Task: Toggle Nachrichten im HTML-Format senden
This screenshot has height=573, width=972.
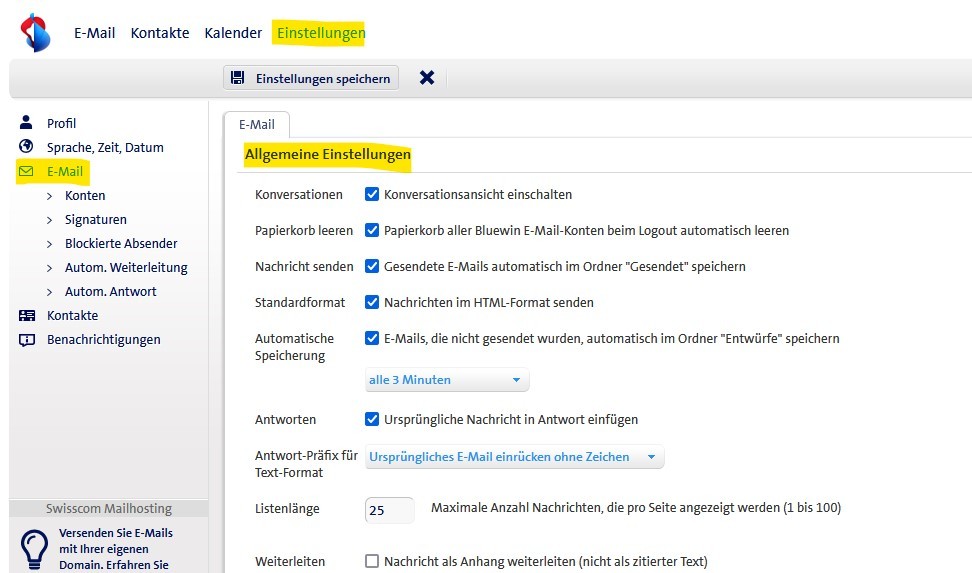Action: click(372, 302)
